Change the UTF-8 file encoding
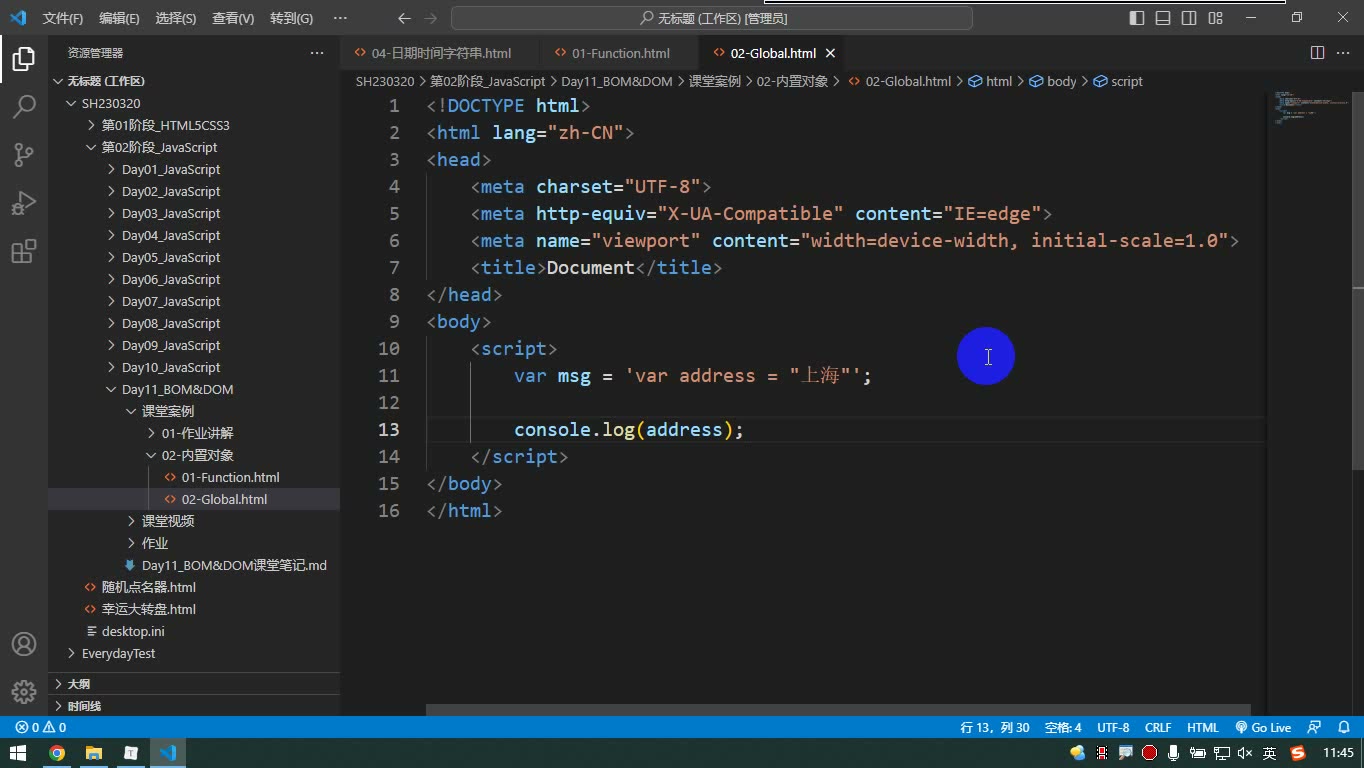Image resolution: width=1364 pixels, height=768 pixels. [1113, 728]
